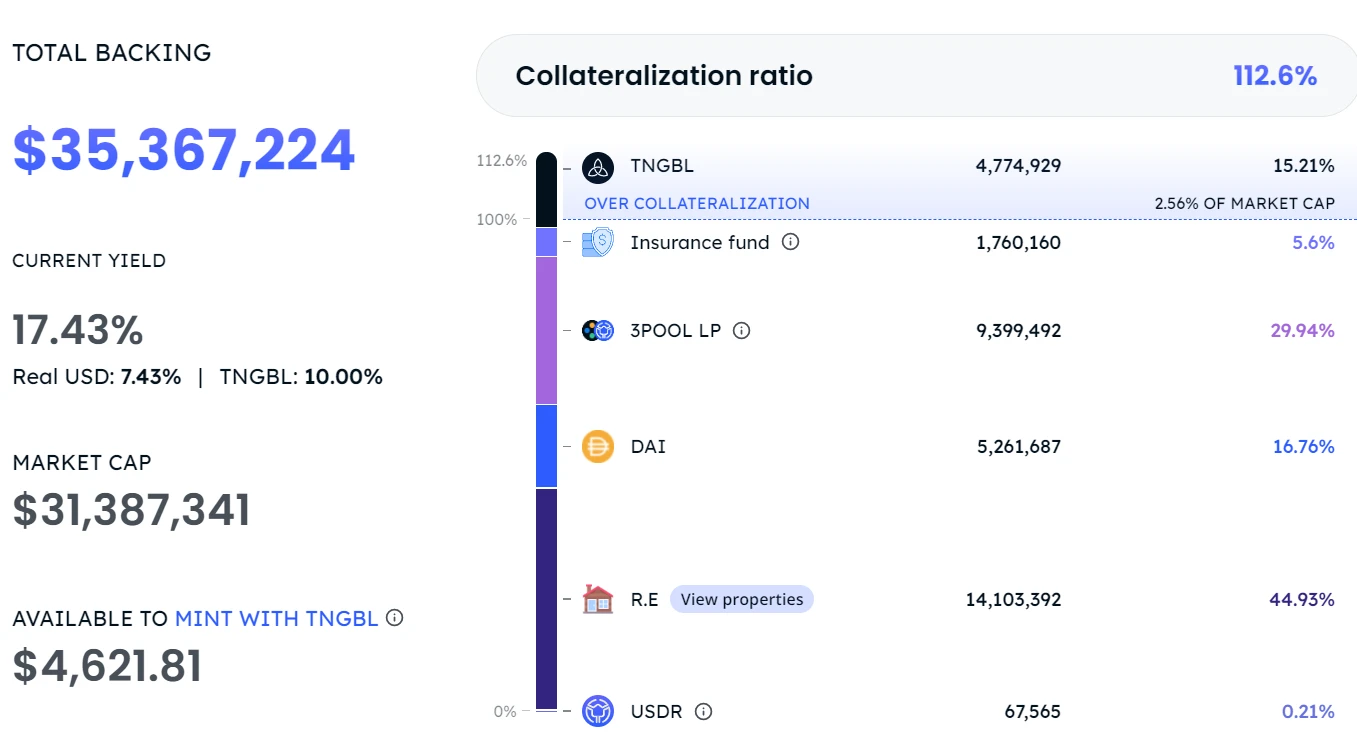The height and width of the screenshot is (753, 1357).
Task: Click the Collateralization ratio 112.6% value
Action: pos(1275,76)
